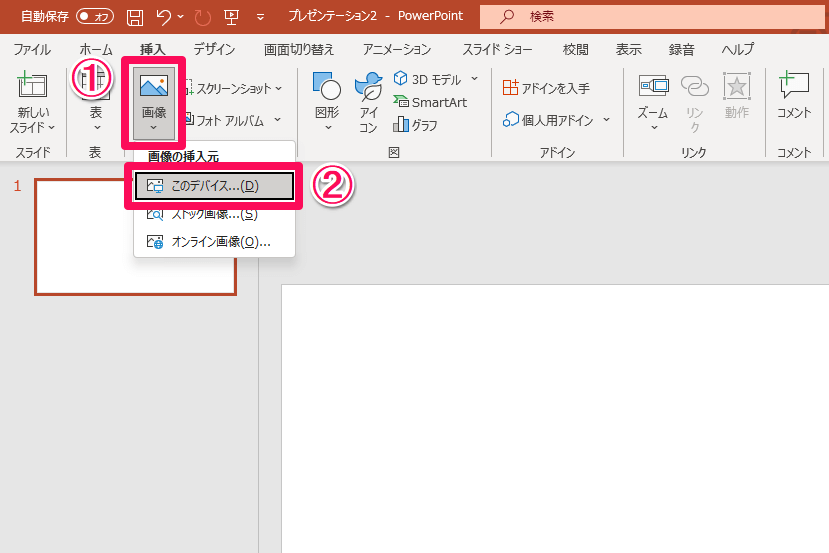Image resolution: width=829 pixels, height=553 pixels.
Task: Expand the 3D モデル dropdown arrow
Action: point(474,79)
